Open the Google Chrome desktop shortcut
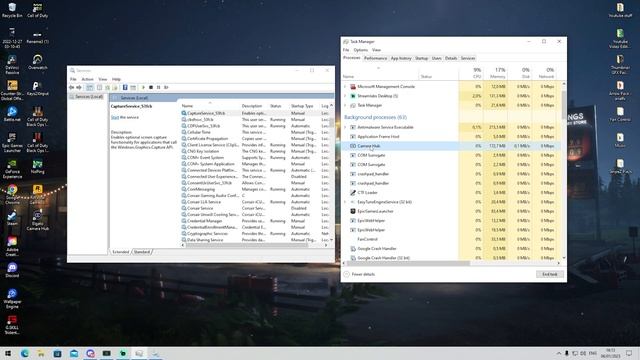 pyautogui.click(x=12, y=194)
